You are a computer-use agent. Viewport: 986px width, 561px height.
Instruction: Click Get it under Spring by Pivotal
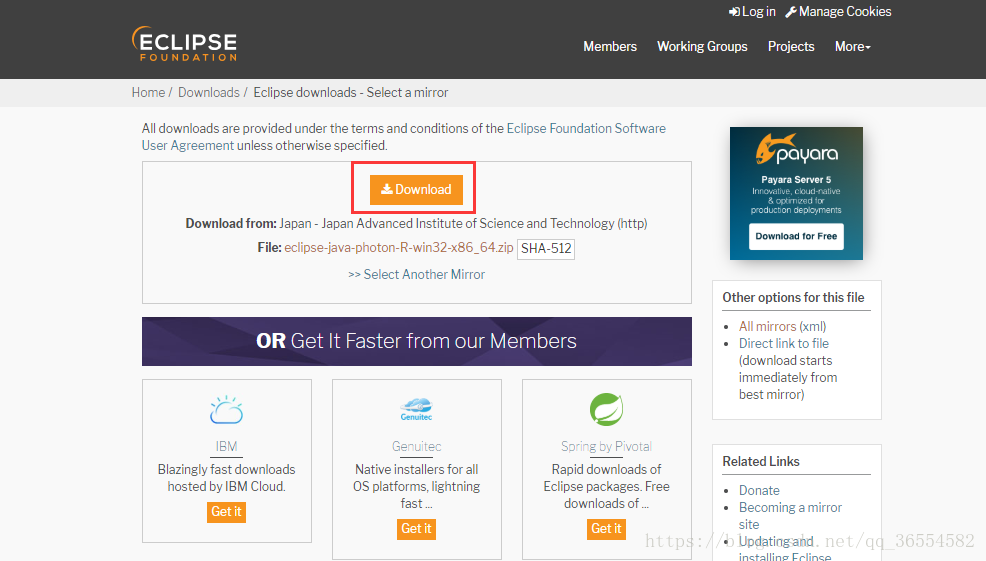(x=606, y=529)
